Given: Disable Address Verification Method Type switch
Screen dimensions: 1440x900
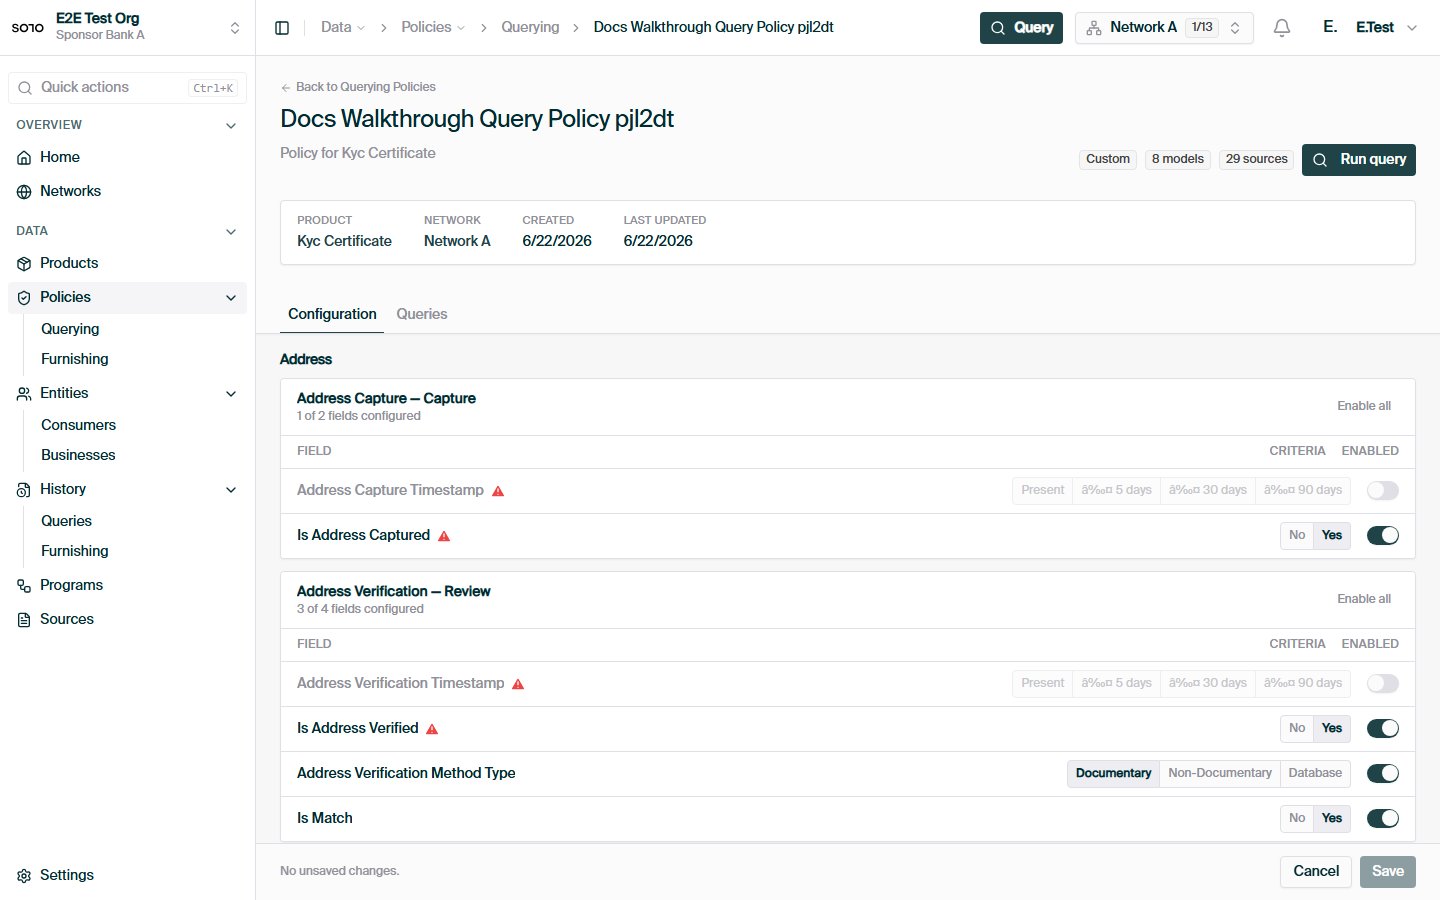Looking at the screenshot, I should 1383,773.
